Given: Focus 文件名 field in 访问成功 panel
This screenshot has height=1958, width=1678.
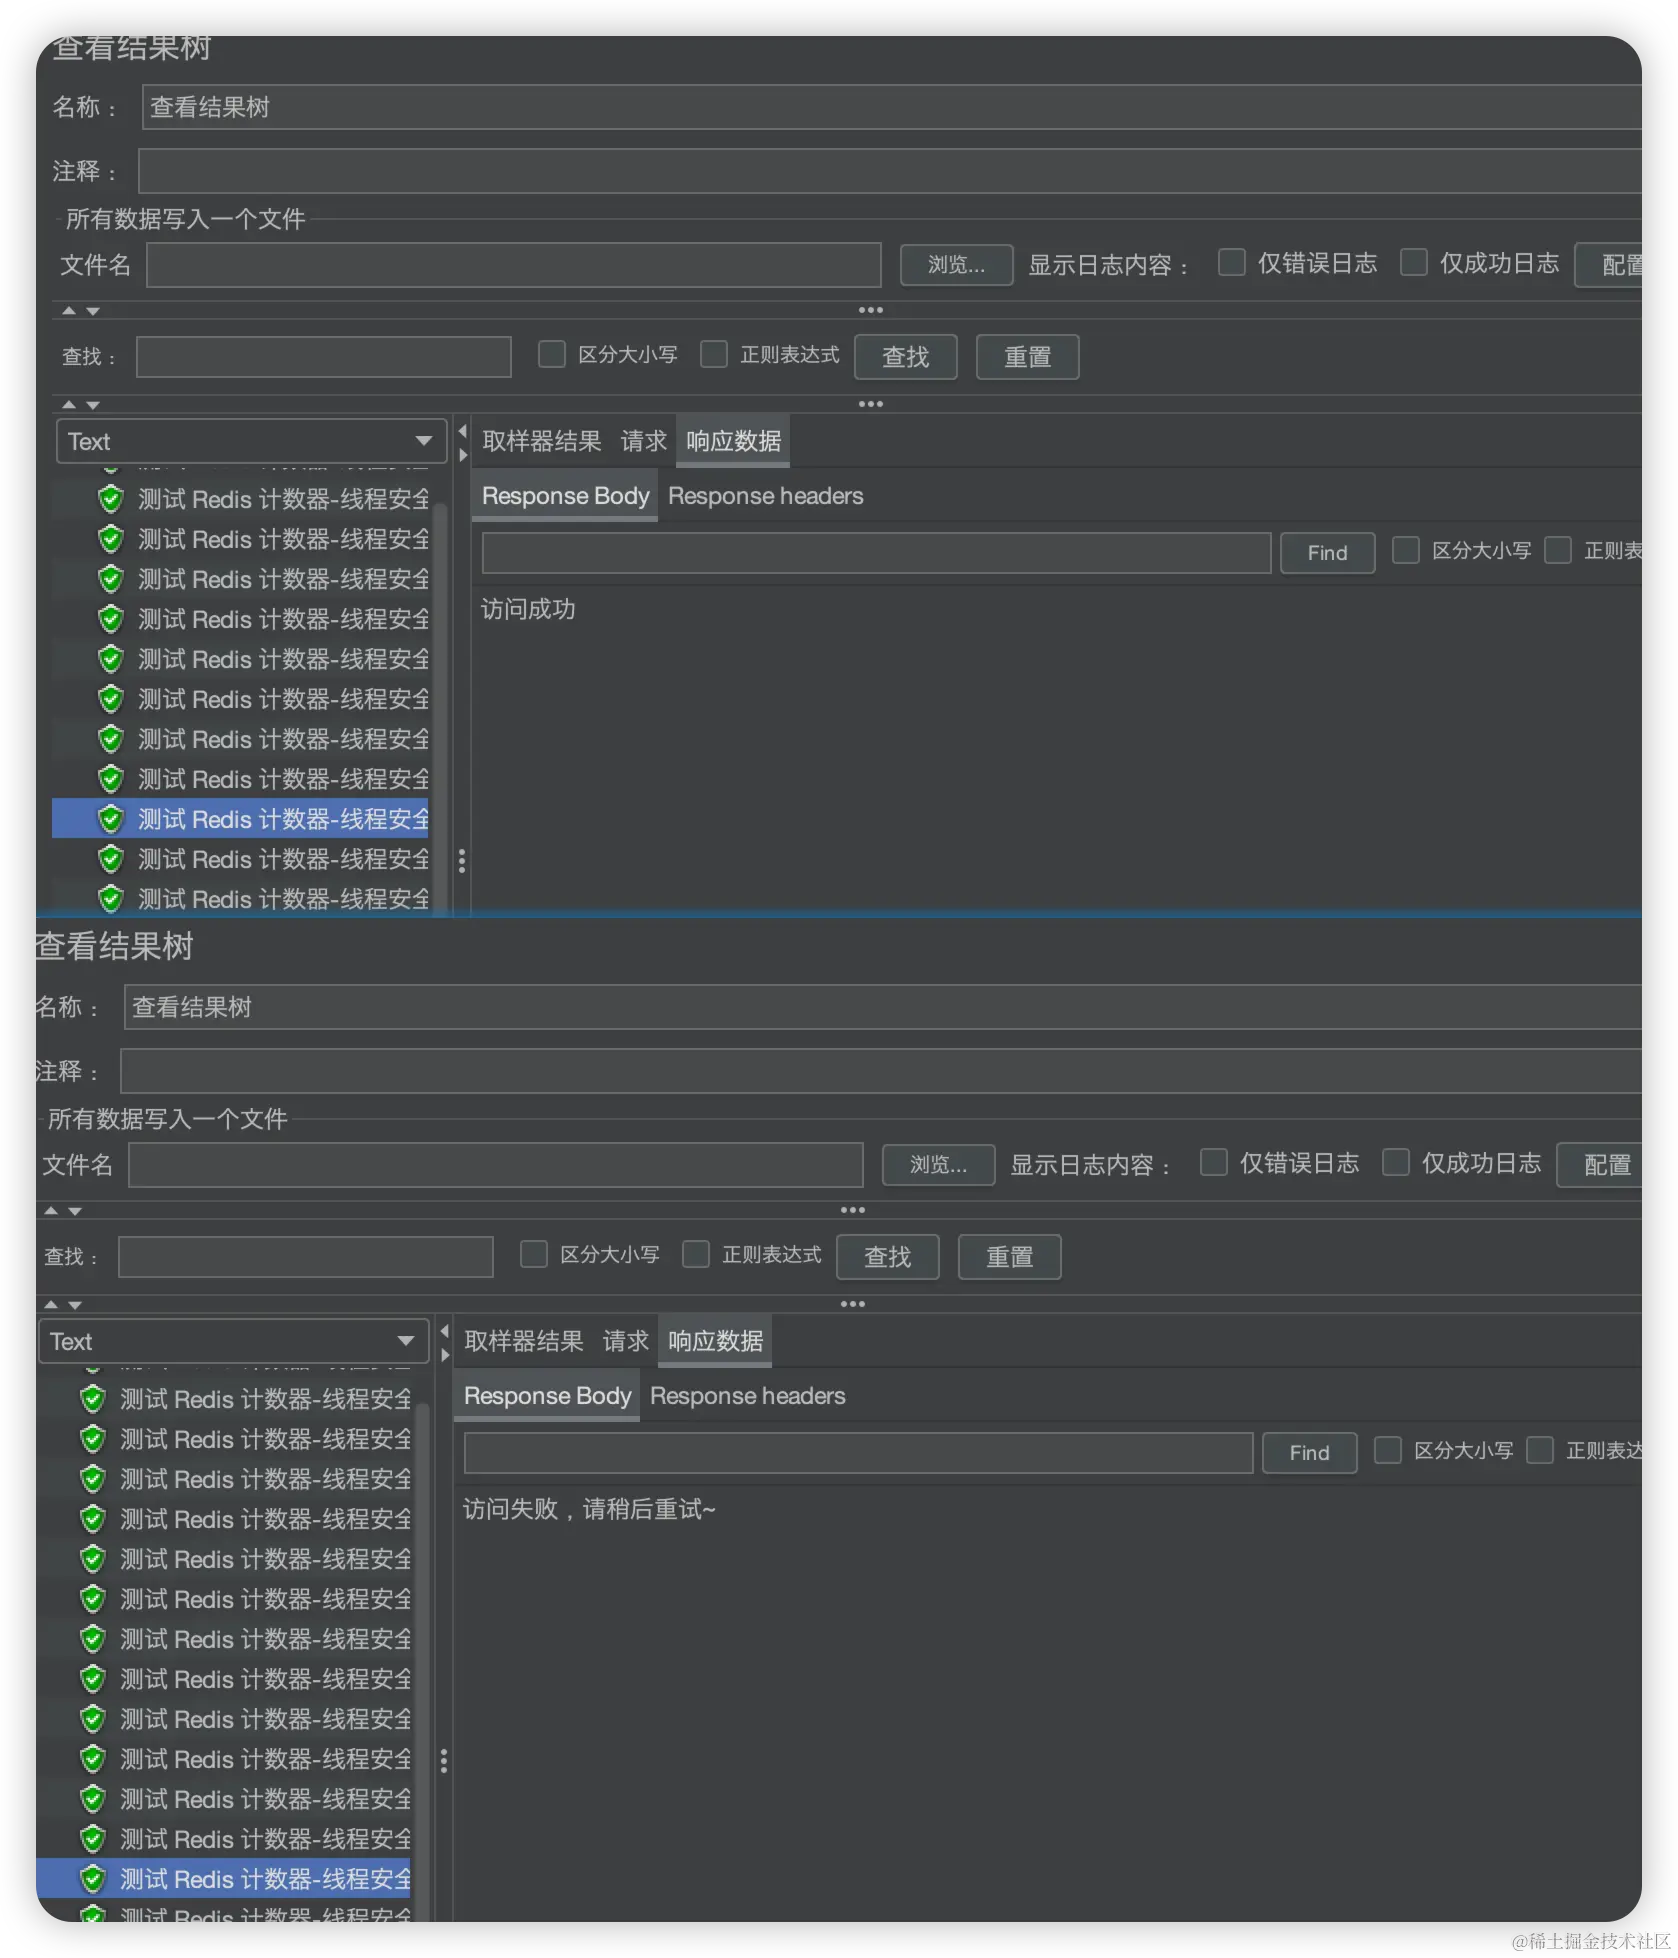Looking at the screenshot, I should 513,265.
